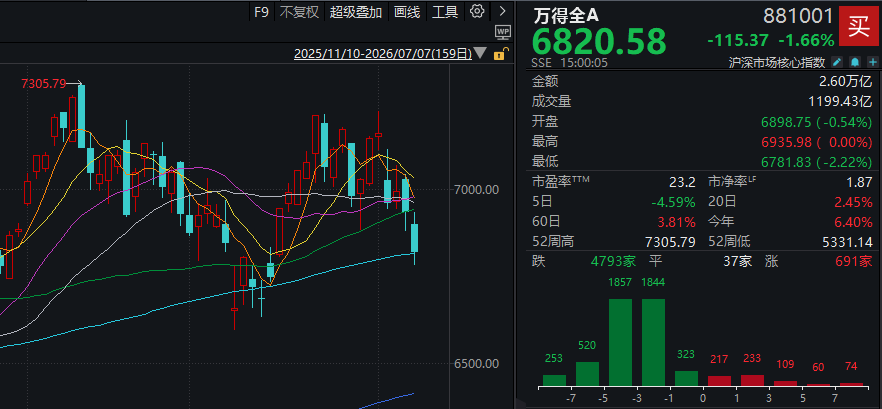Click the red distribution bar labeled 233
Screen dimensions: 882x409
click(753, 380)
